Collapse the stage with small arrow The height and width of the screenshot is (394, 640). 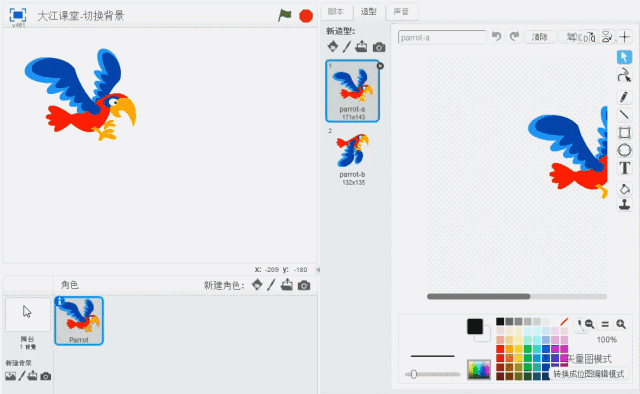pos(318,270)
